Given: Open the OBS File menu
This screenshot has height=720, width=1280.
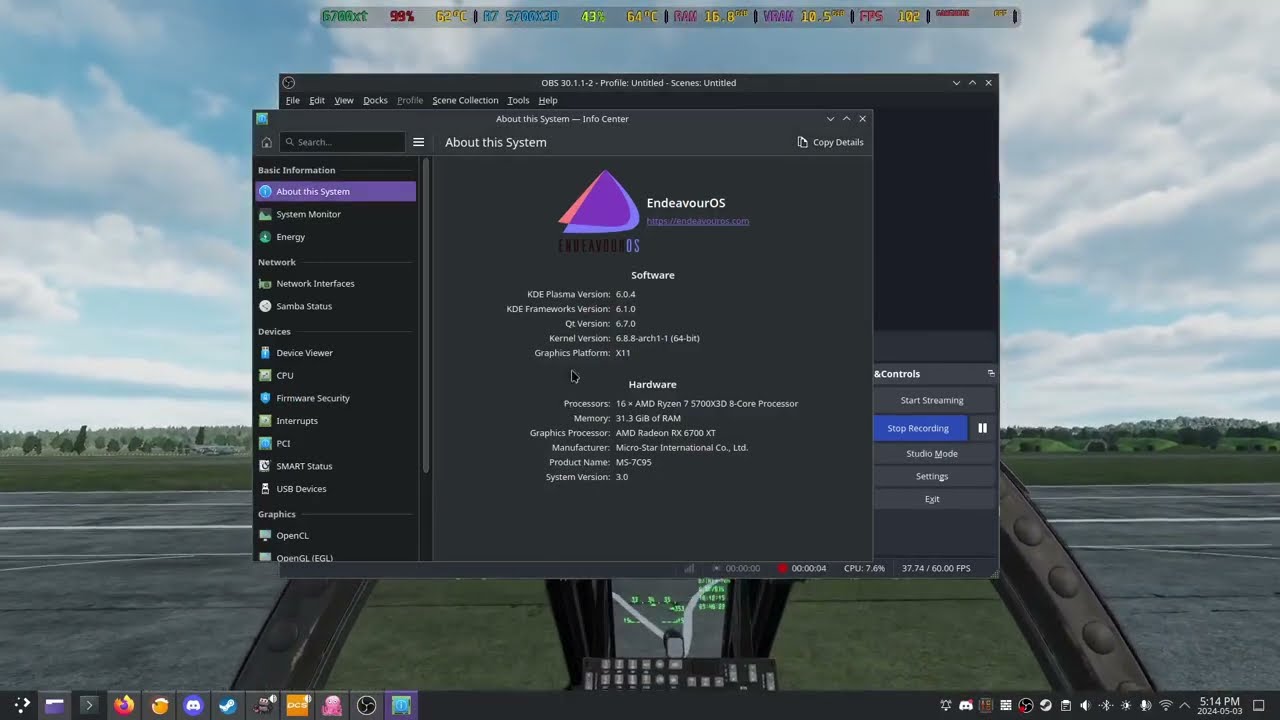Looking at the screenshot, I should pyautogui.click(x=292, y=100).
